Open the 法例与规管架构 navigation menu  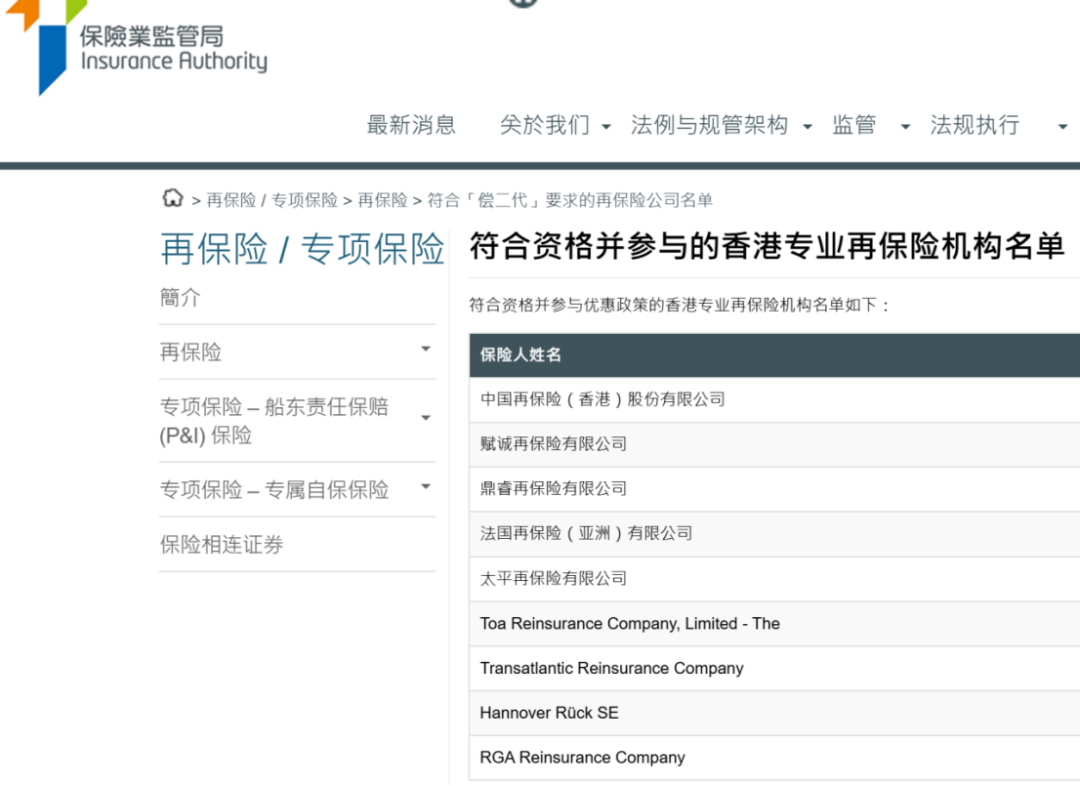[x=709, y=125]
